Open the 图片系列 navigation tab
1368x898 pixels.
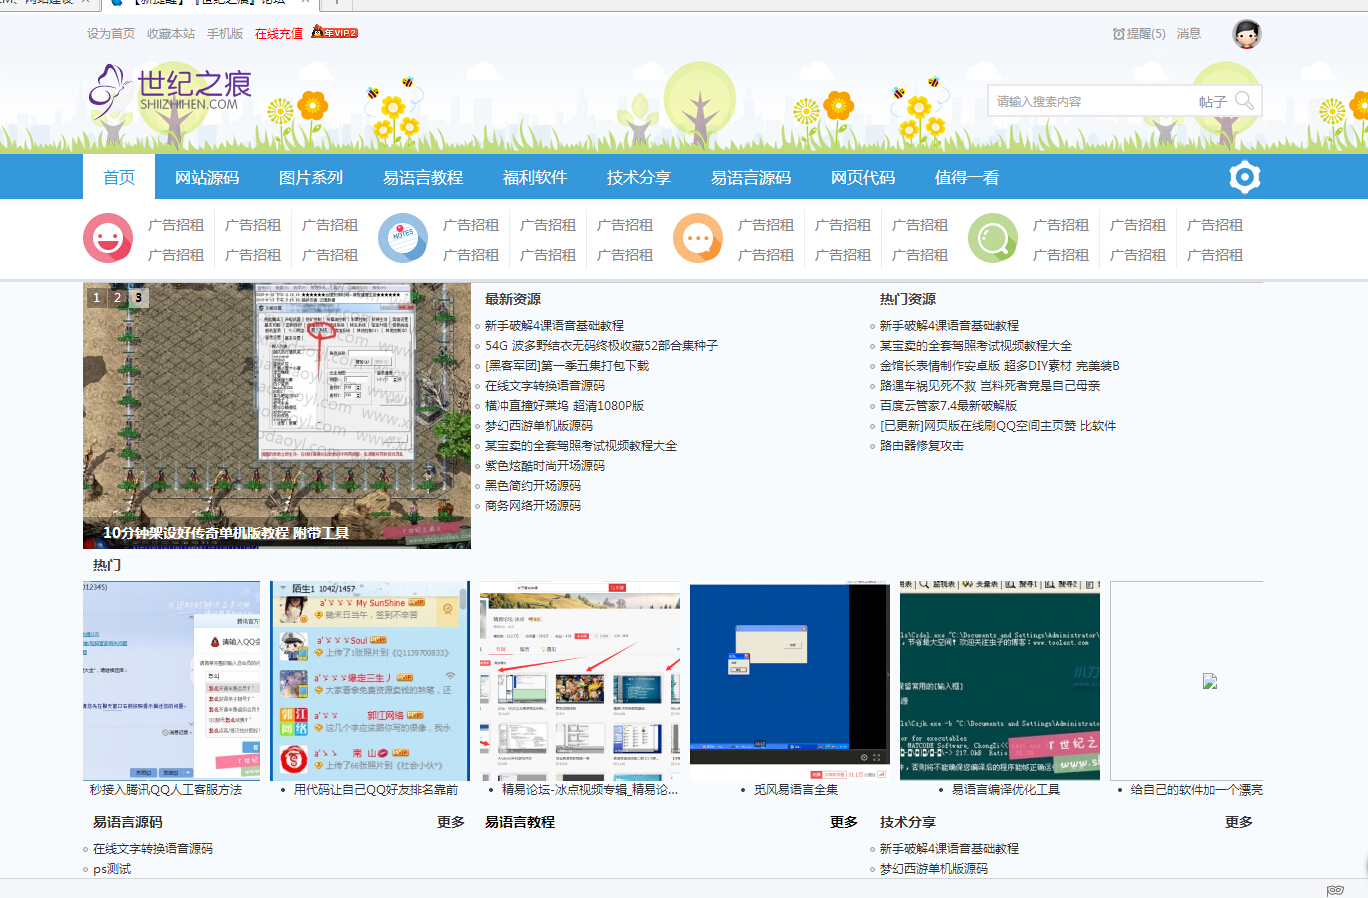tap(311, 177)
